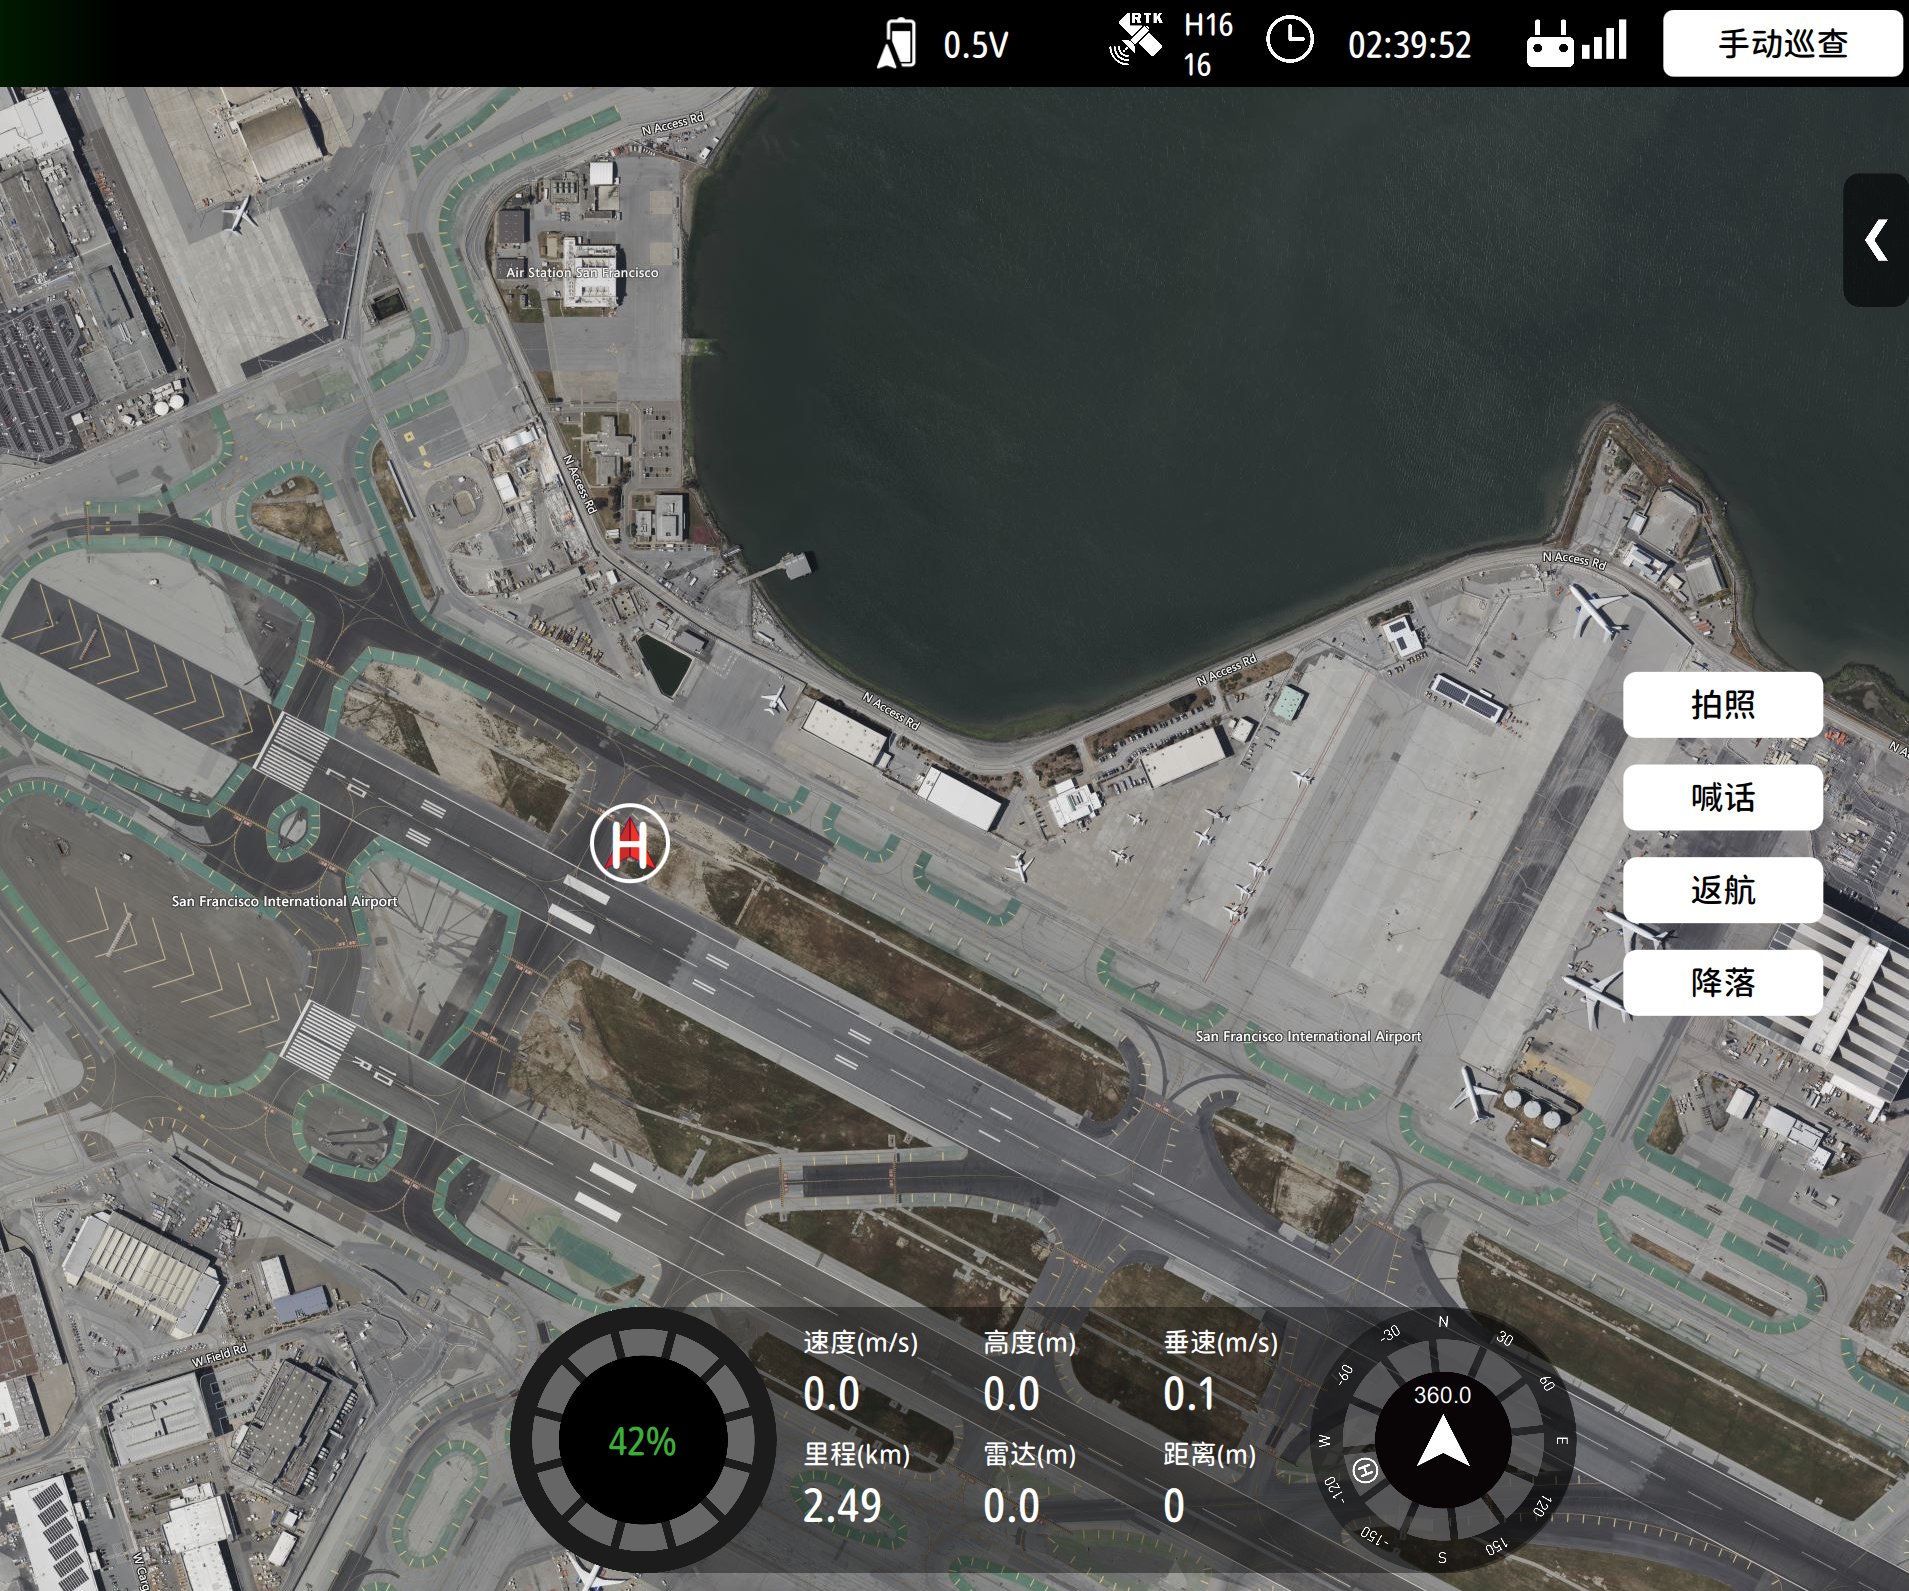Click the flight time clock icon
Screen dimensions: 1909x1591
(1289, 42)
